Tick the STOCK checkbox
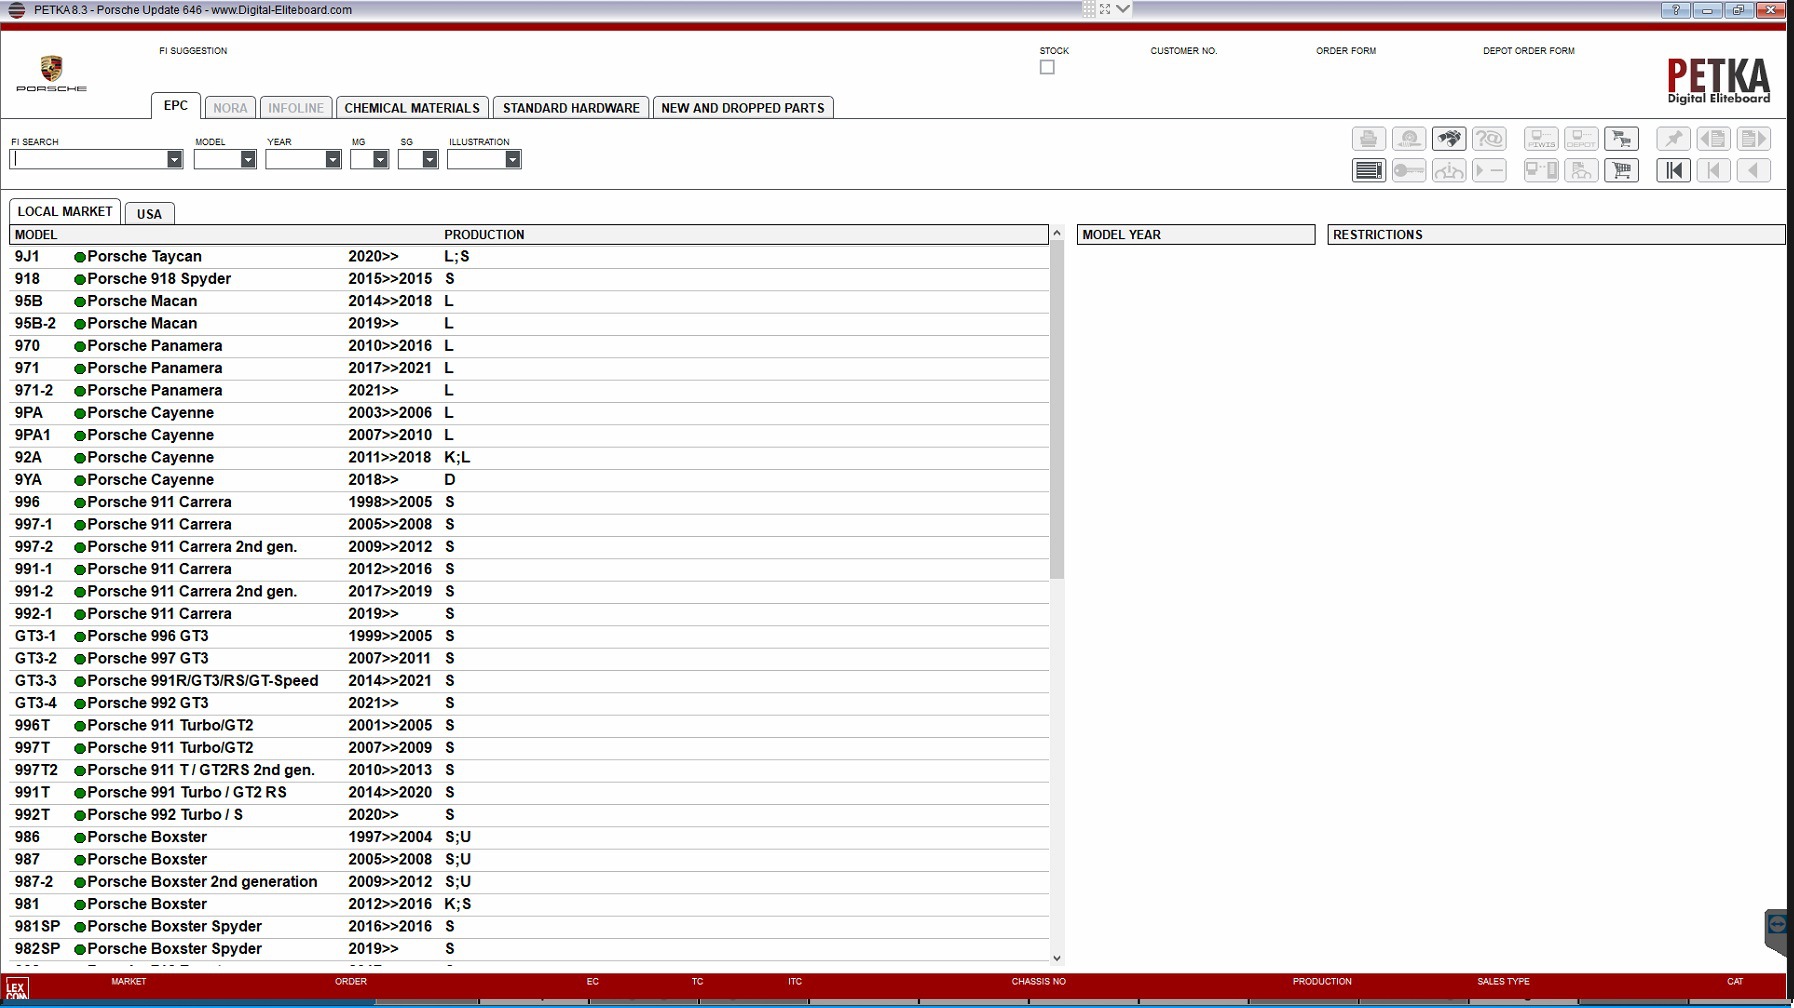The image size is (1794, 1008). 1047,67
